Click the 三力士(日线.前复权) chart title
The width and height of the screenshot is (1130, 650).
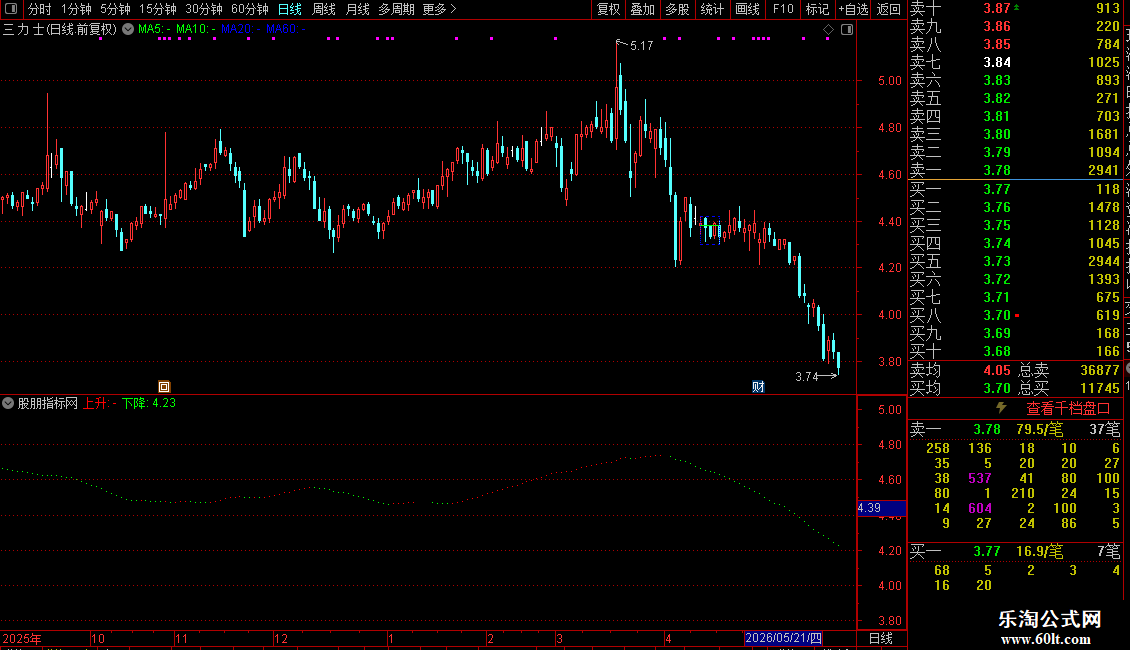(60, 29)
